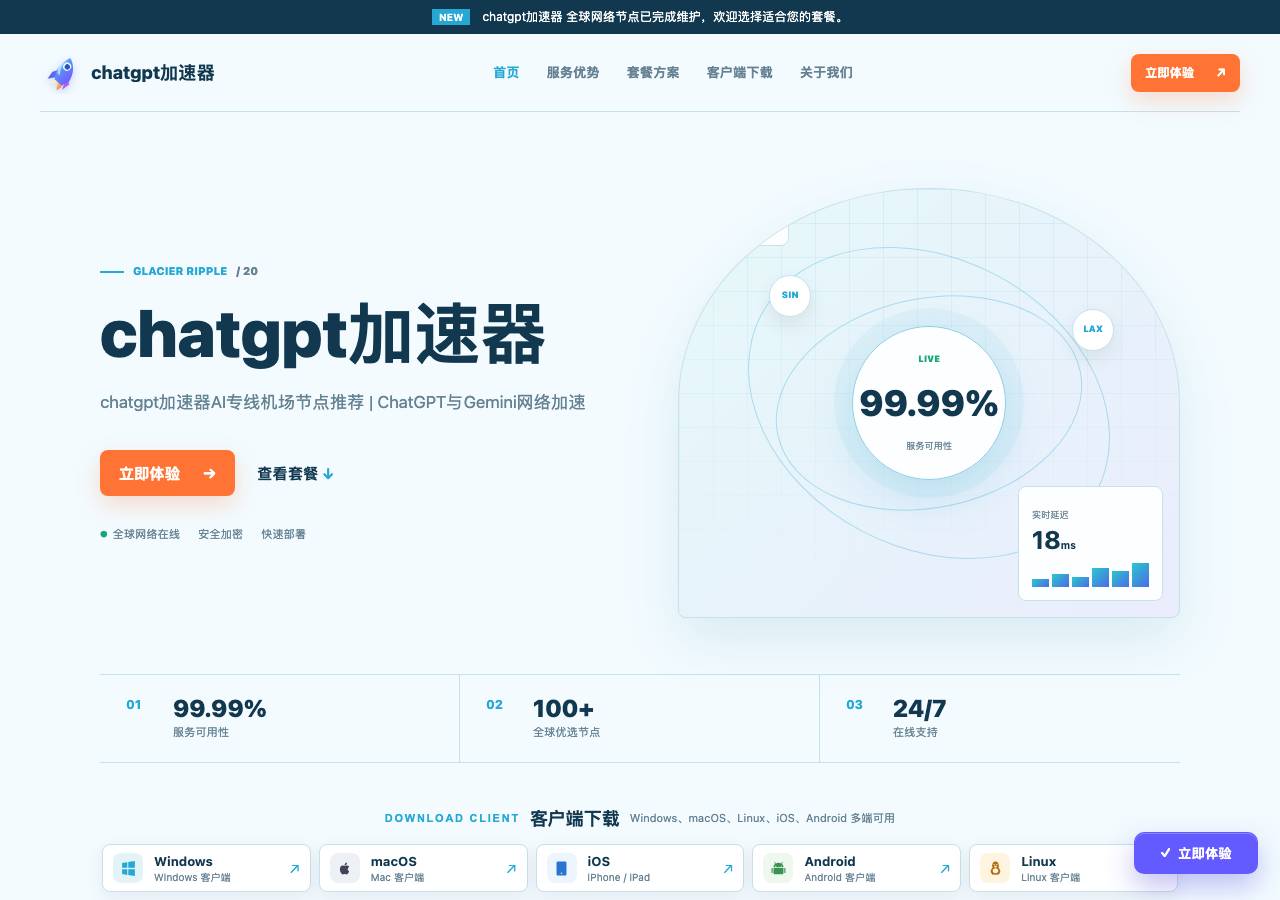Screen dimensions: 1280x900
Task: Click the rocket logo icon
Action: pyautogui.click(x=61, y=73)
